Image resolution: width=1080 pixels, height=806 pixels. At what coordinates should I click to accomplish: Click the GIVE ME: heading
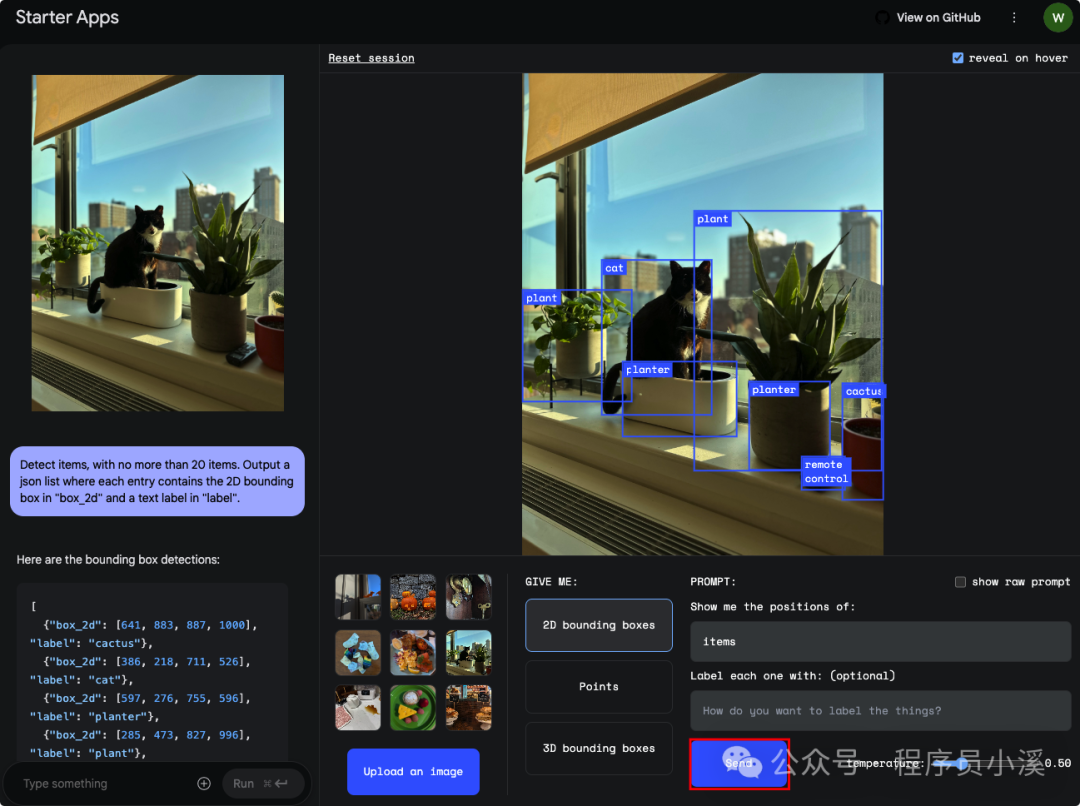pos(551,582)
